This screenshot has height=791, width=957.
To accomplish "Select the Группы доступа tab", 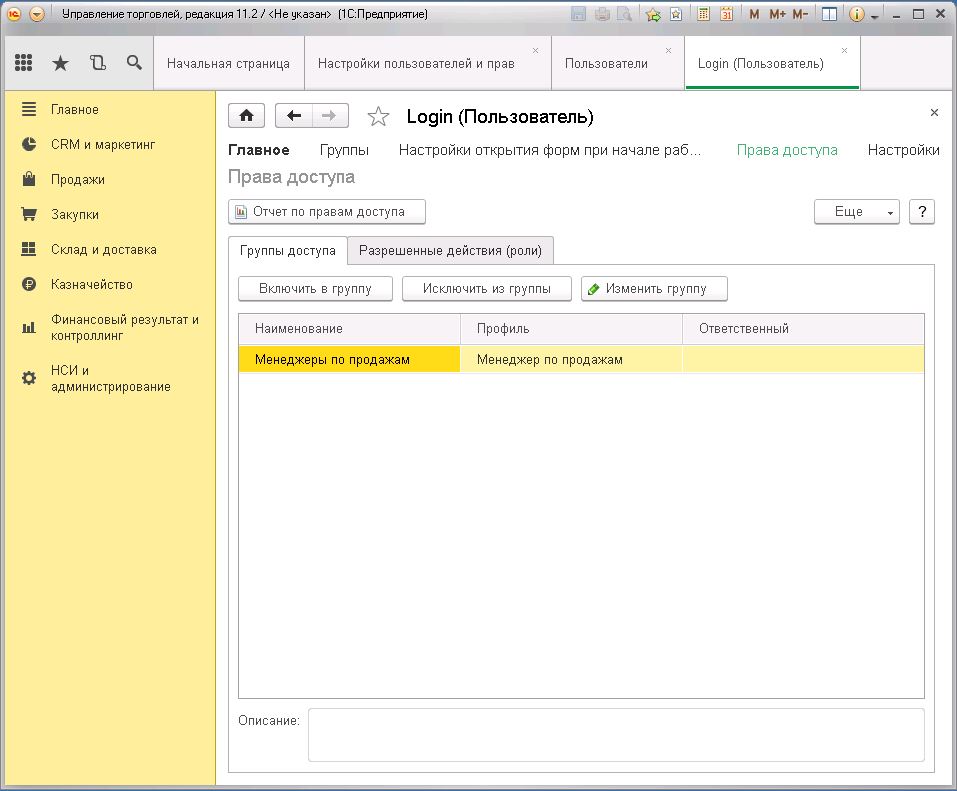I will [x=287, y=250].
